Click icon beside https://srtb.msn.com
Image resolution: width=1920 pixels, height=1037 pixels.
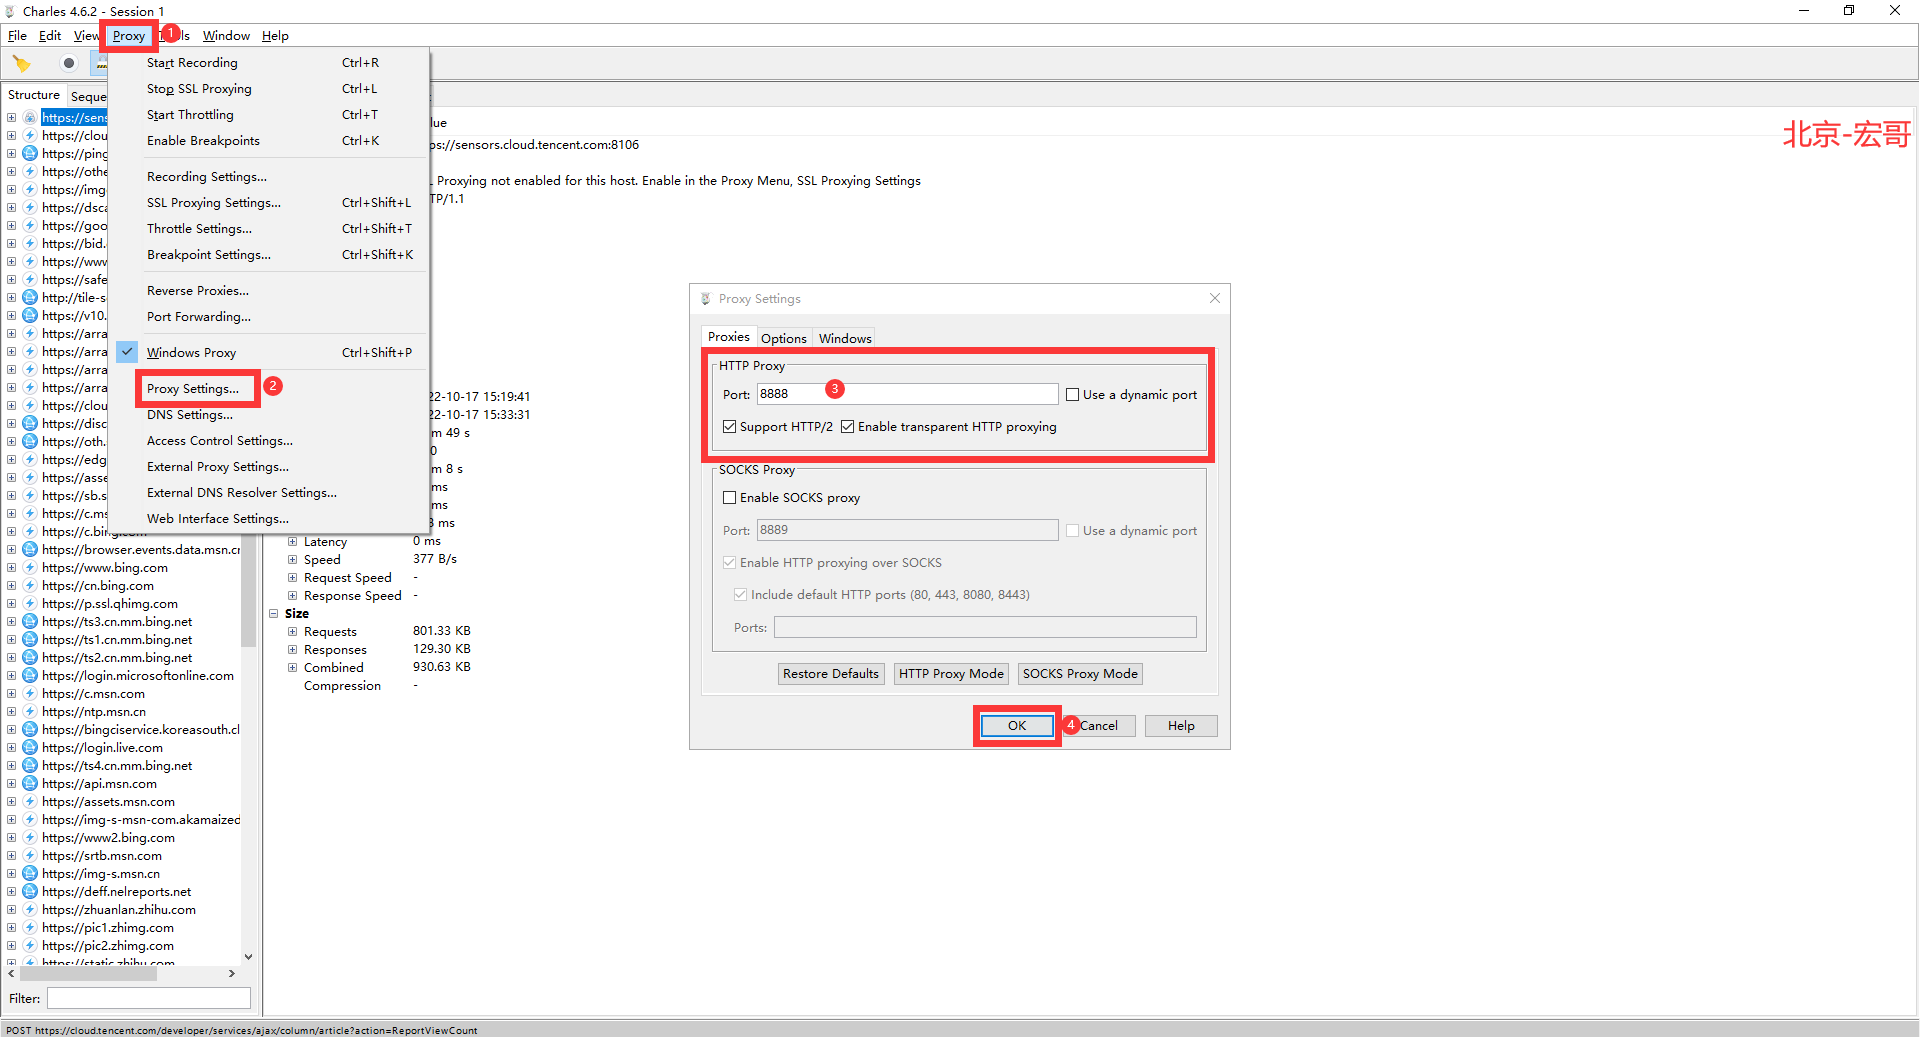pos(30,856)
